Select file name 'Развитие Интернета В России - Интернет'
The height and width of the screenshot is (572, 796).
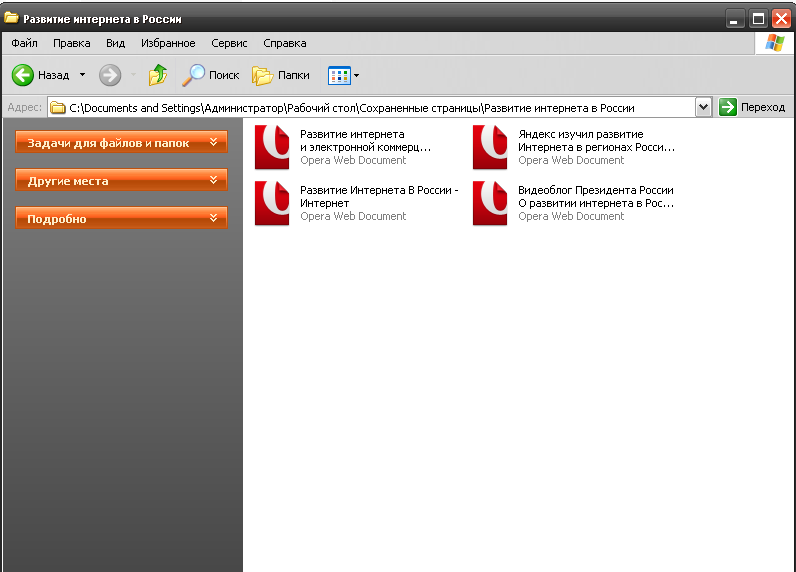coord(379,196)
